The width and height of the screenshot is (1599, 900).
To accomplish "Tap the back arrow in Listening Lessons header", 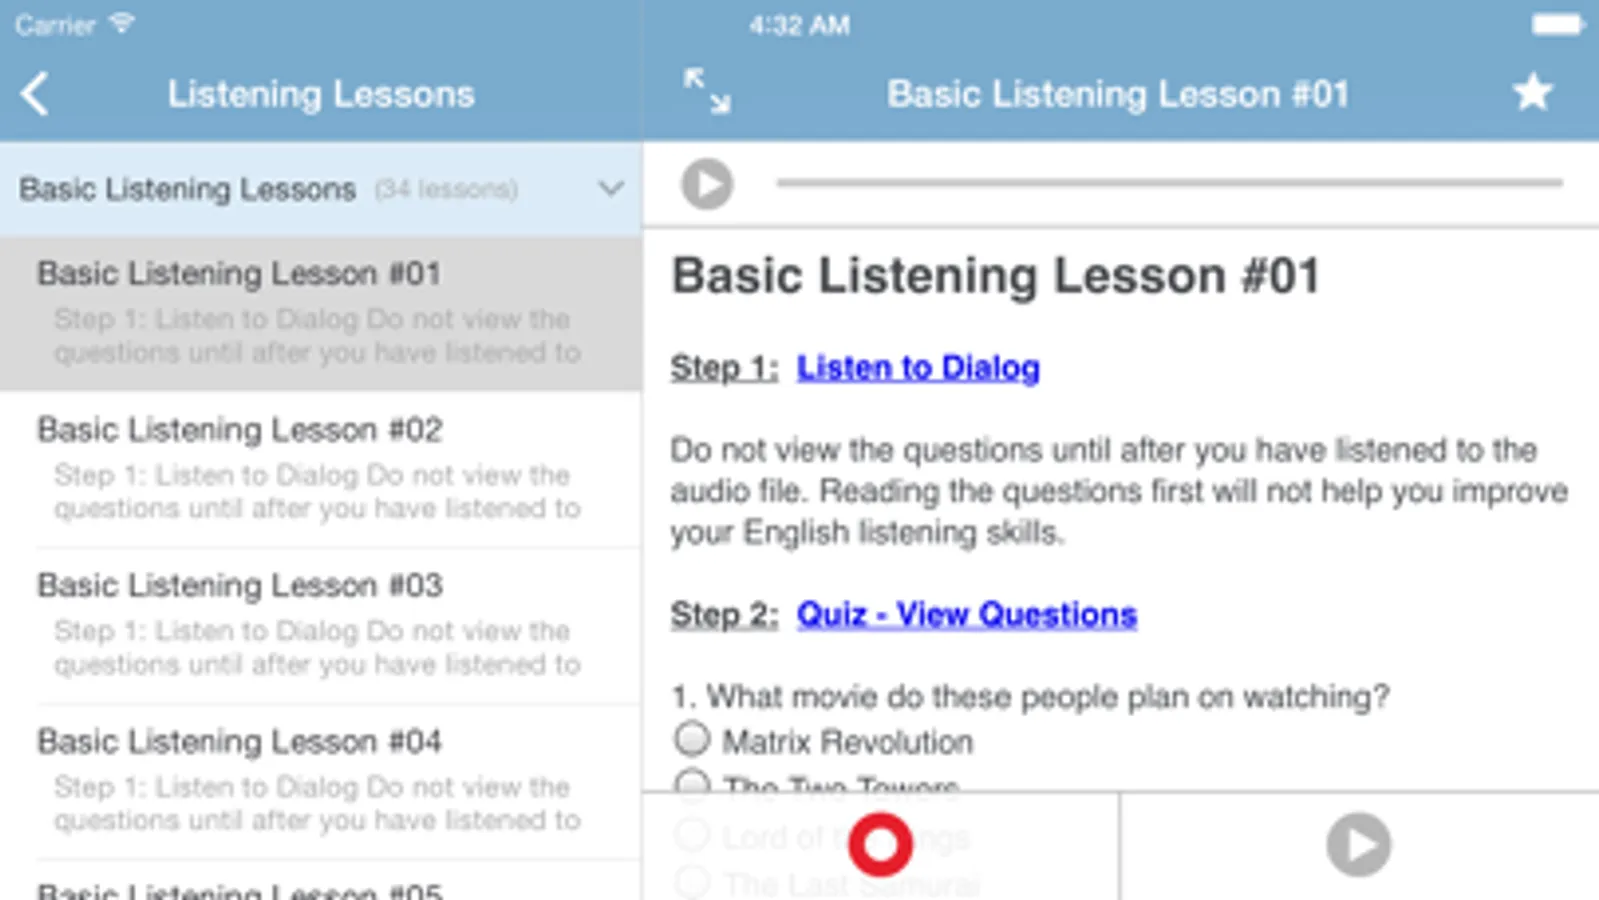I will [x=35, y=95].
